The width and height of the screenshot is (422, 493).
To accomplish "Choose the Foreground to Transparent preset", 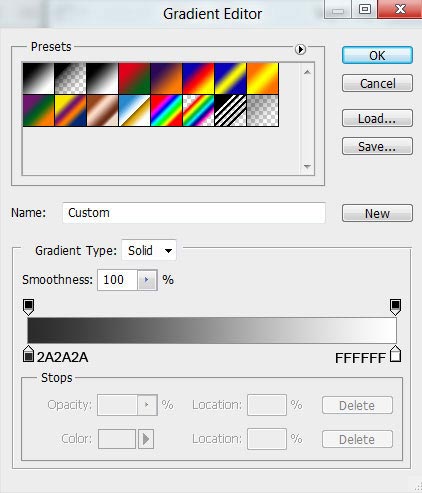I will coord(70,79).
